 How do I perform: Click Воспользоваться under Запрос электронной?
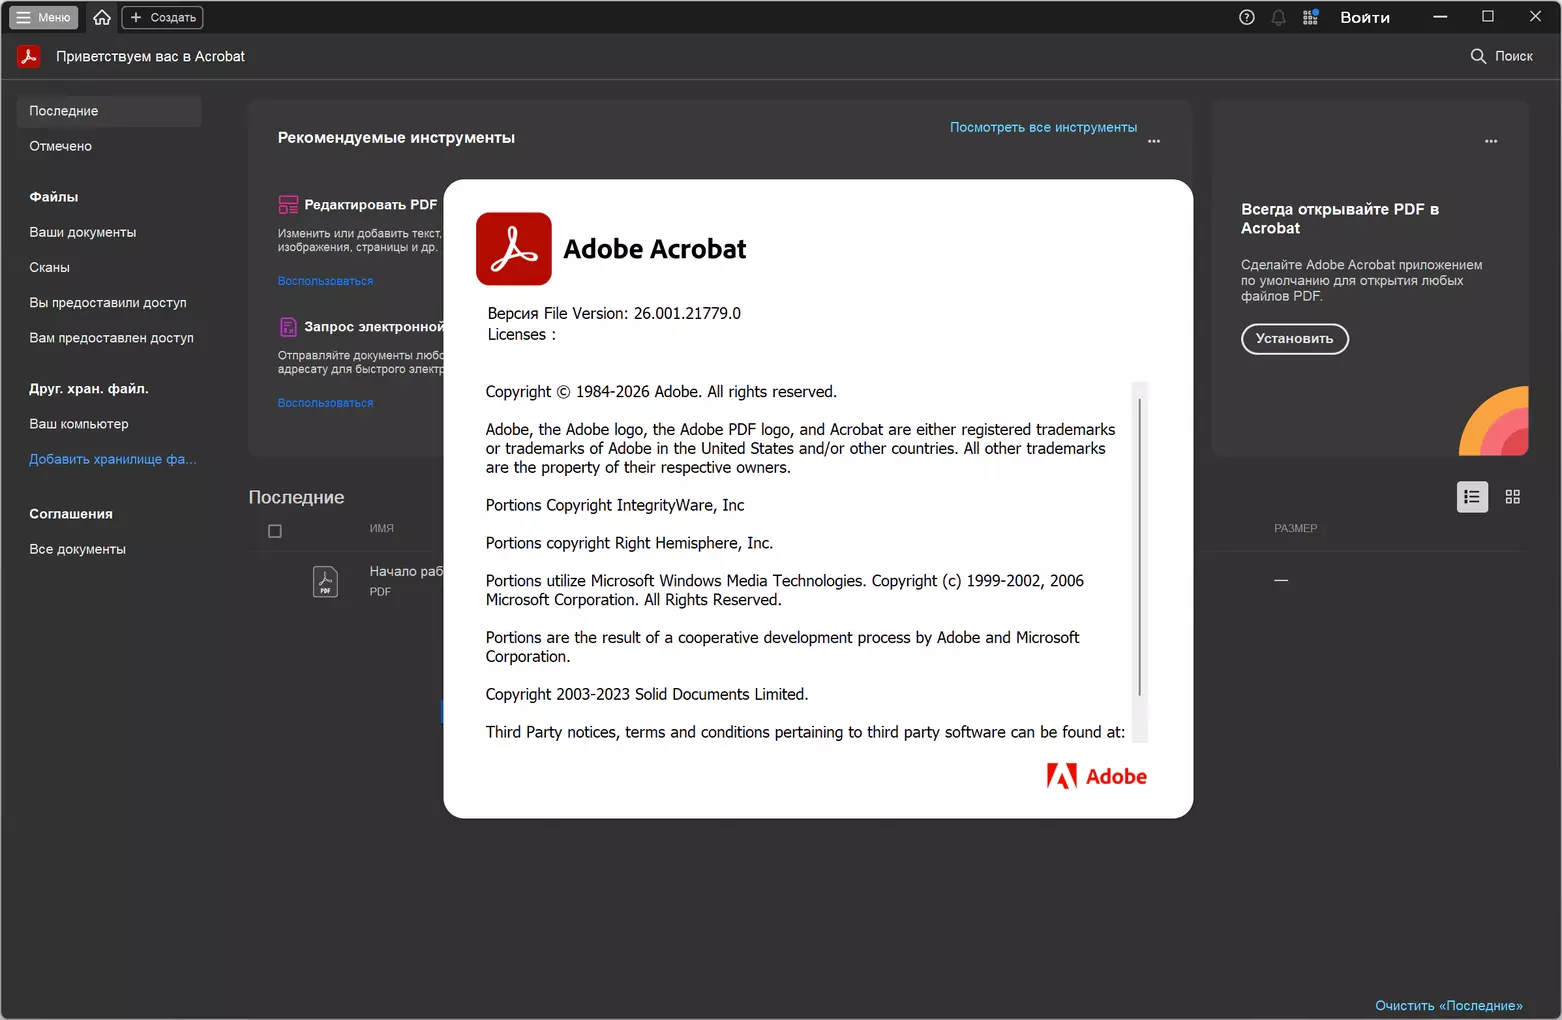coord(325,403)
